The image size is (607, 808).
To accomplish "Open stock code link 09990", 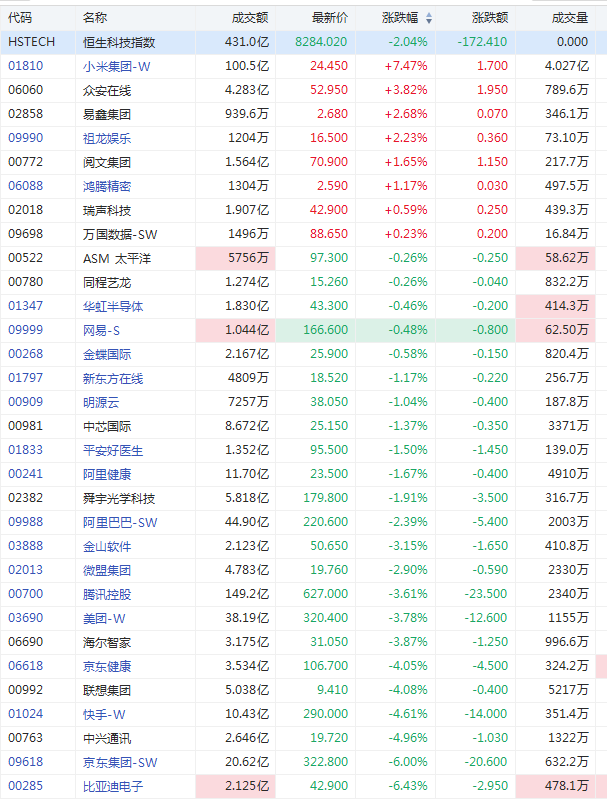I will click(x=26, y=138).
